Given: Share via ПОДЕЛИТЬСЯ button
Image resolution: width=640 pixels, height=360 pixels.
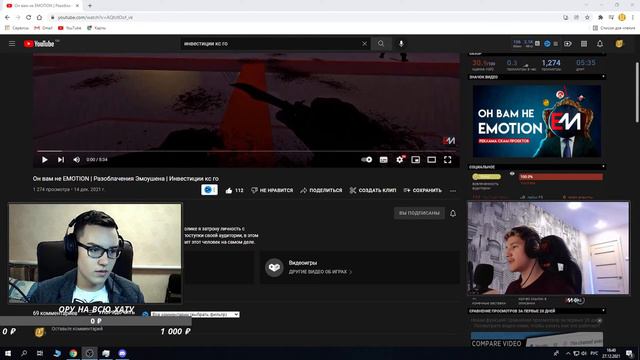Looking at the screenshot, I should click(x=321, y=191).
